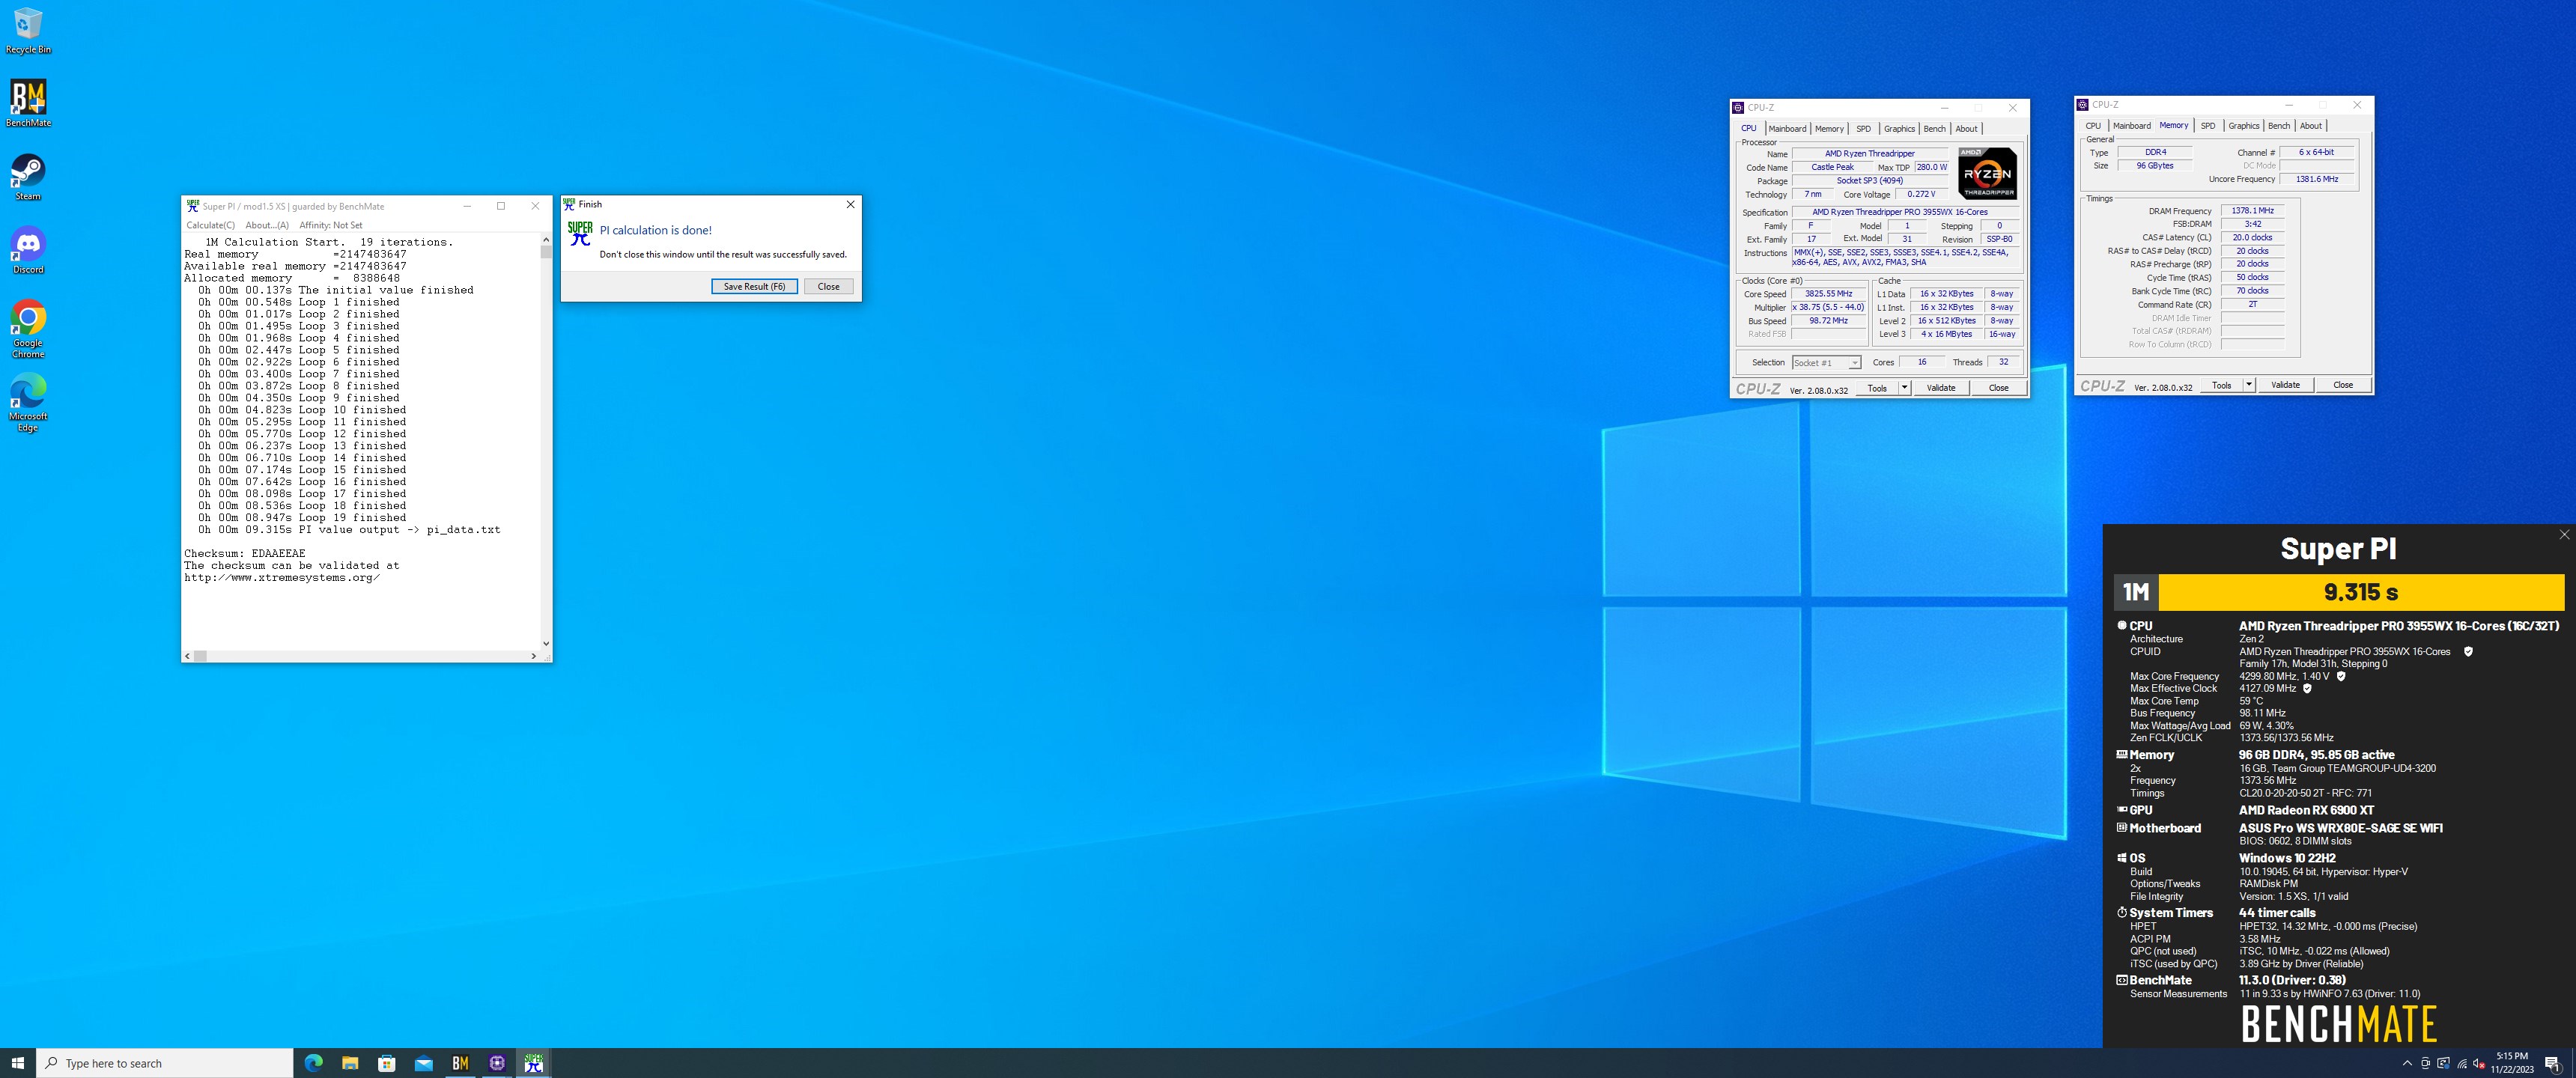
Task: Open the Mail app from the taskbar
Action: [x=424, y=1063]
